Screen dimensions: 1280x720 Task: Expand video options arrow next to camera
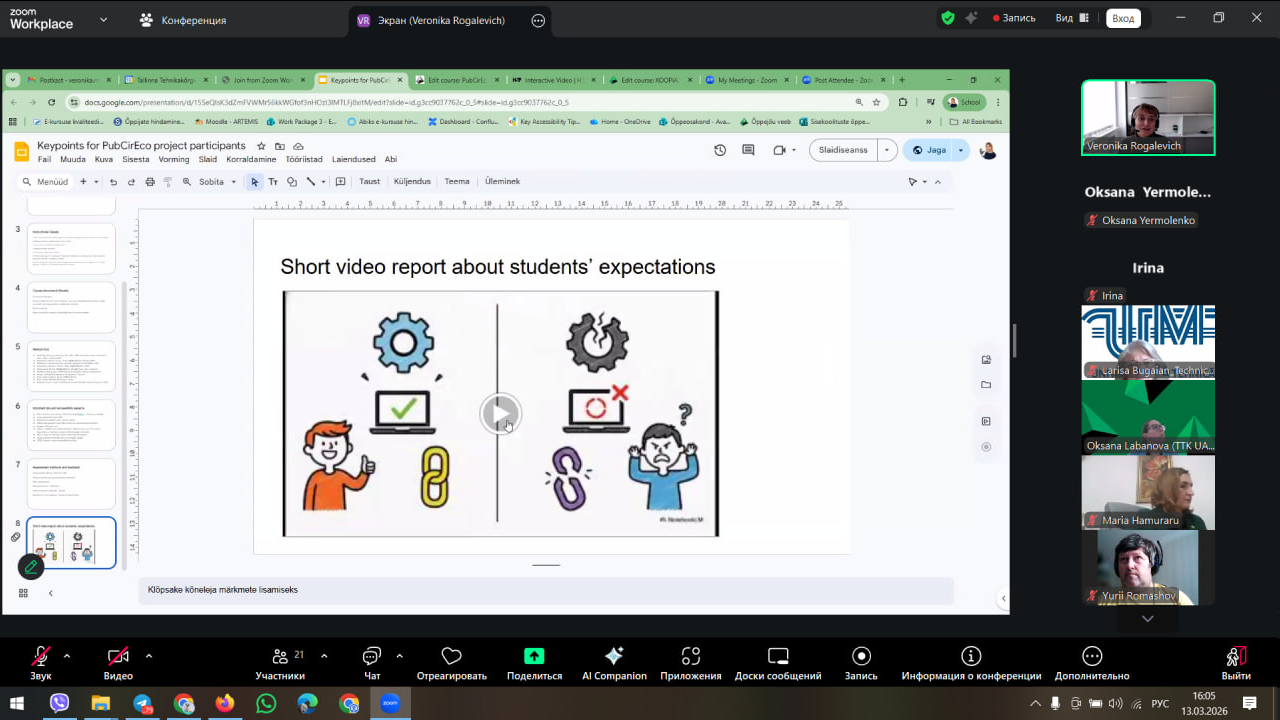pos(149,656)
